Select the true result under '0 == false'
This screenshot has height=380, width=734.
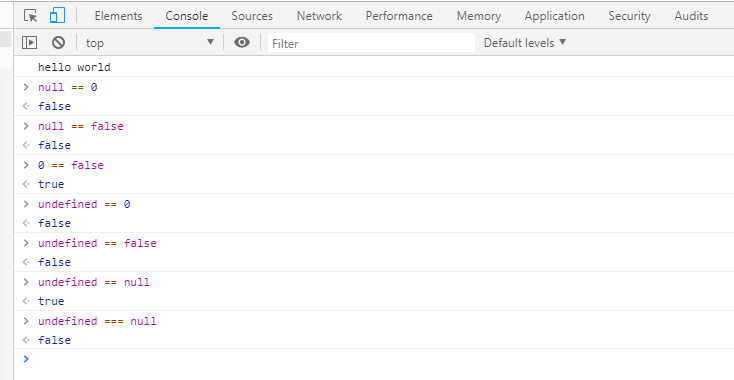[51, 184]
